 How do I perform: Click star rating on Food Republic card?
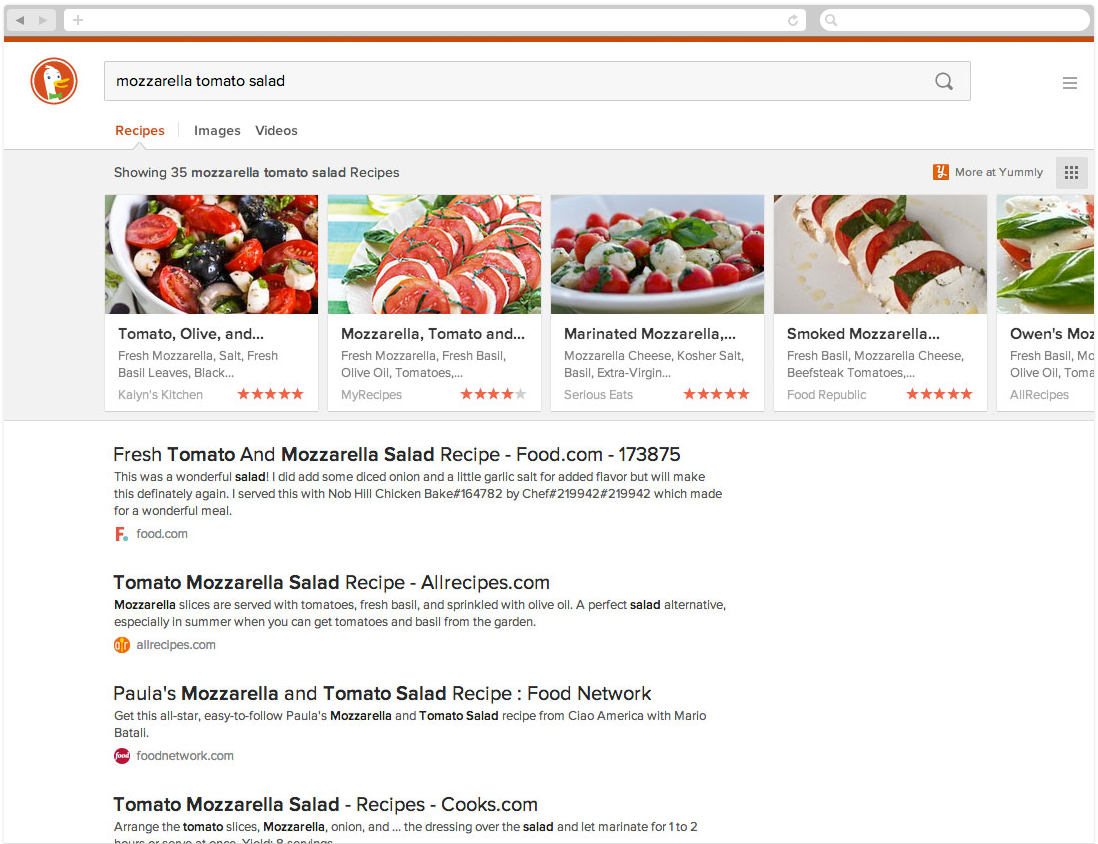pyautogui.click(x=939, y=394)
